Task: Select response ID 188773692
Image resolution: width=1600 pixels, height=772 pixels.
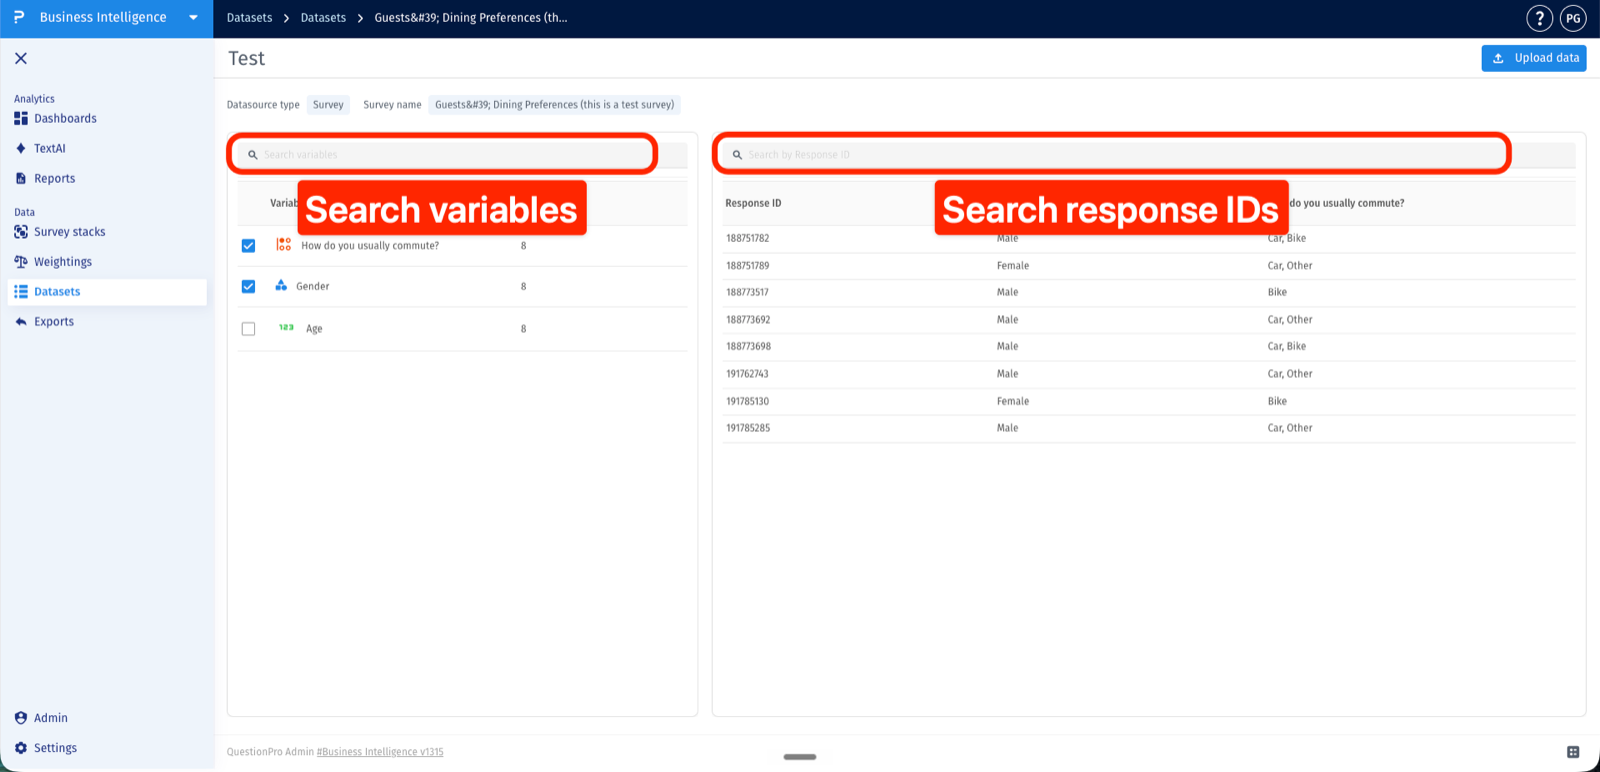Action: pos(748,320)
